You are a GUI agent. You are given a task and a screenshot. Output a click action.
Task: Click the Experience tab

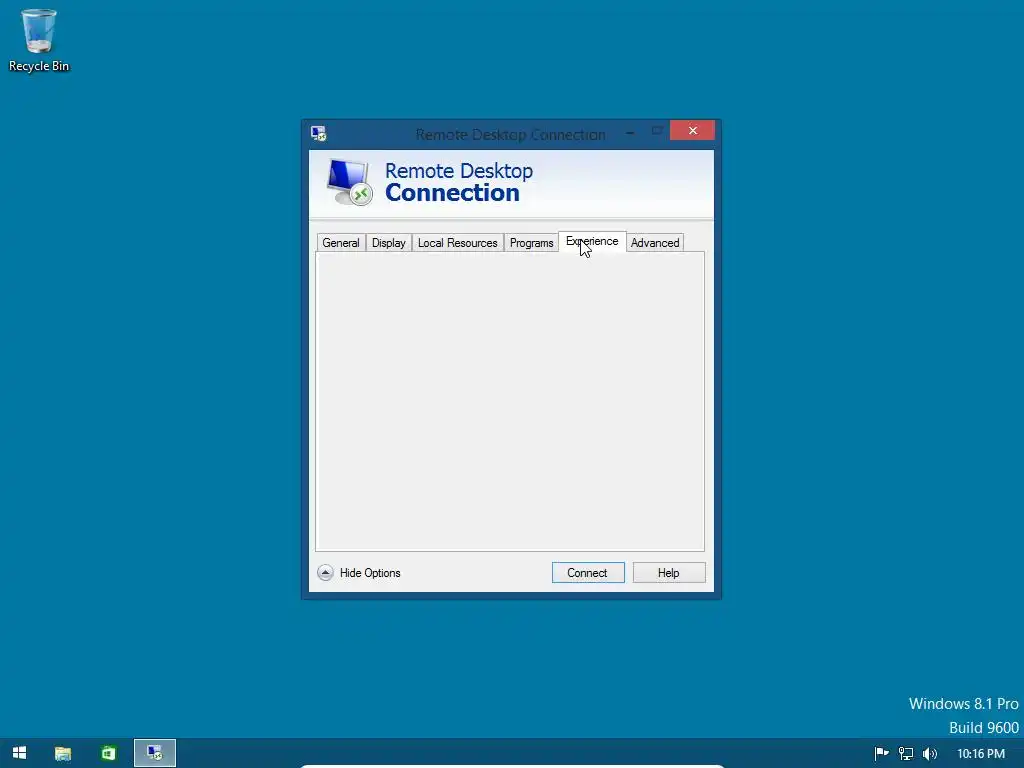pyautogui.click(x=592, y=242)
